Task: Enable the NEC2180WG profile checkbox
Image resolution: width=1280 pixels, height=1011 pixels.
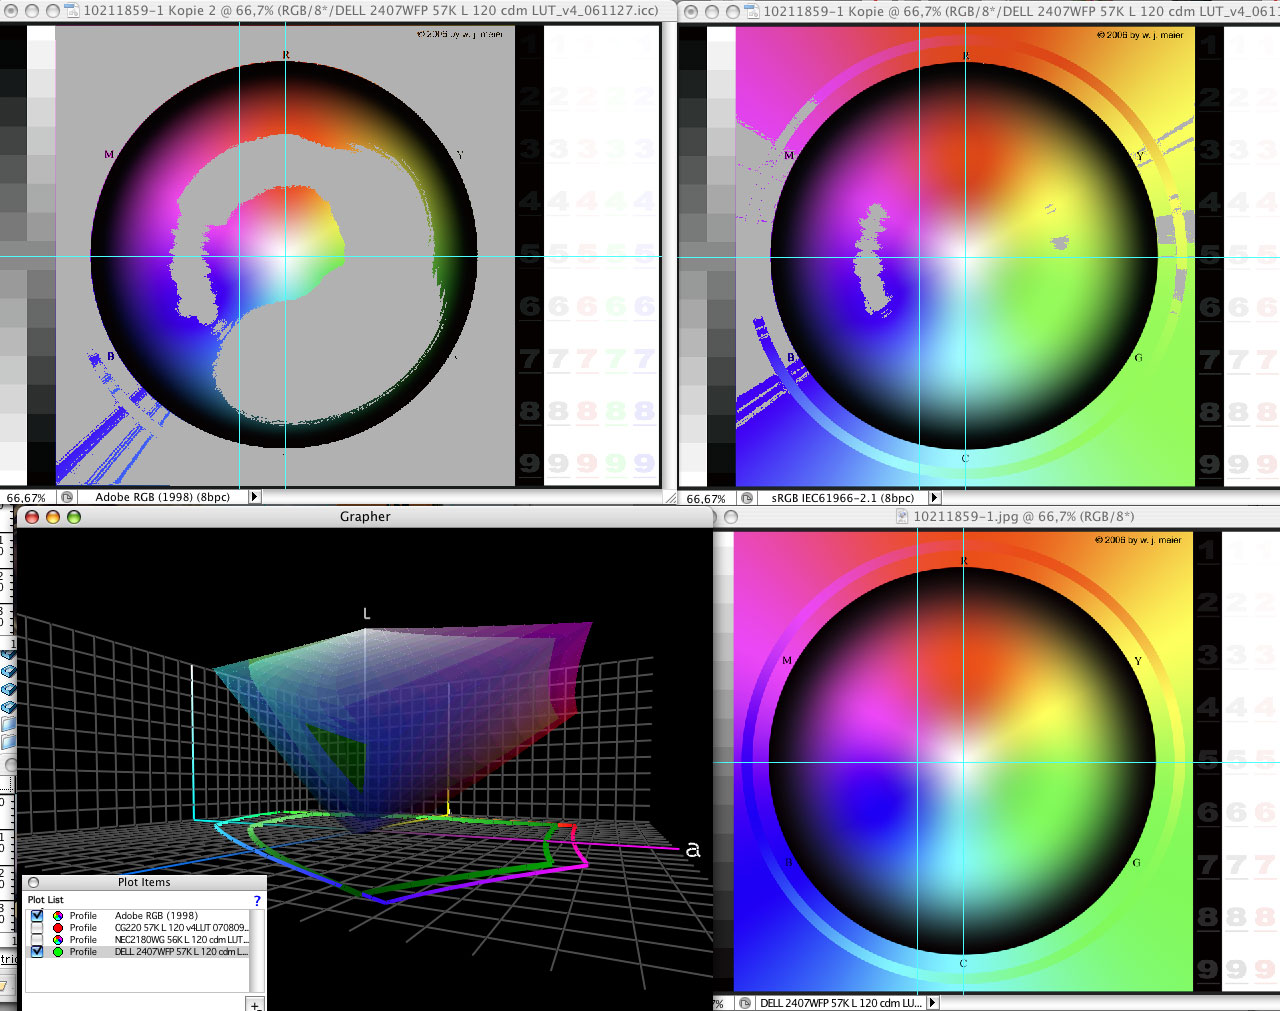Action: coord(37,940)
